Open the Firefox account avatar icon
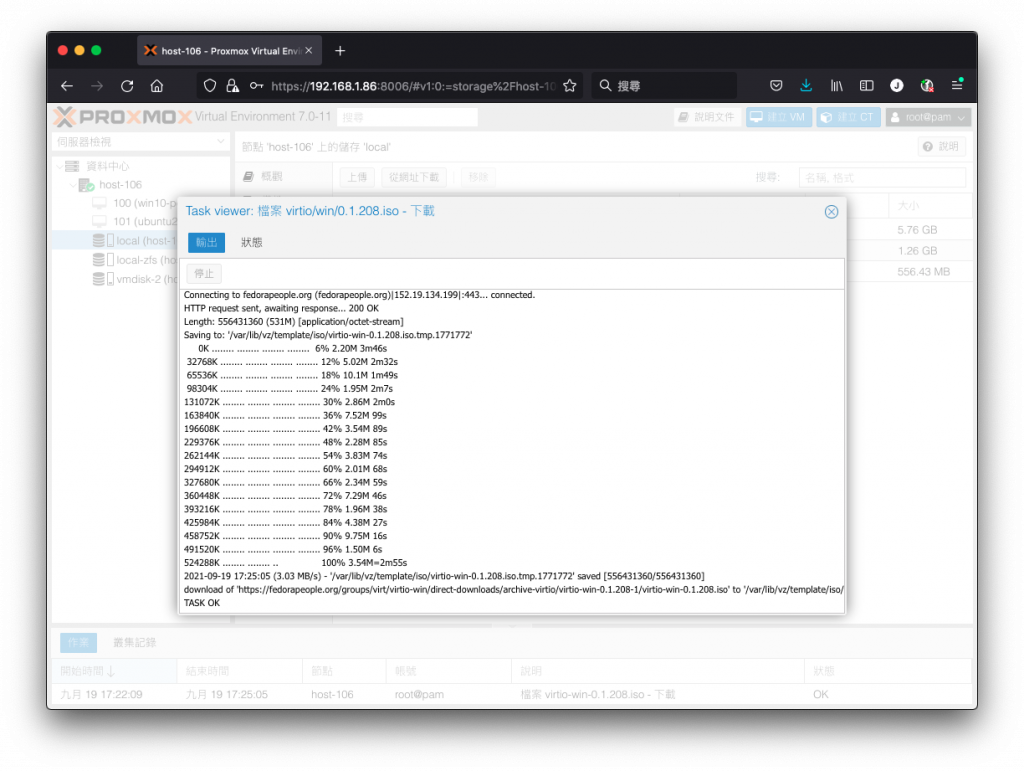 (x=897, y=86)
